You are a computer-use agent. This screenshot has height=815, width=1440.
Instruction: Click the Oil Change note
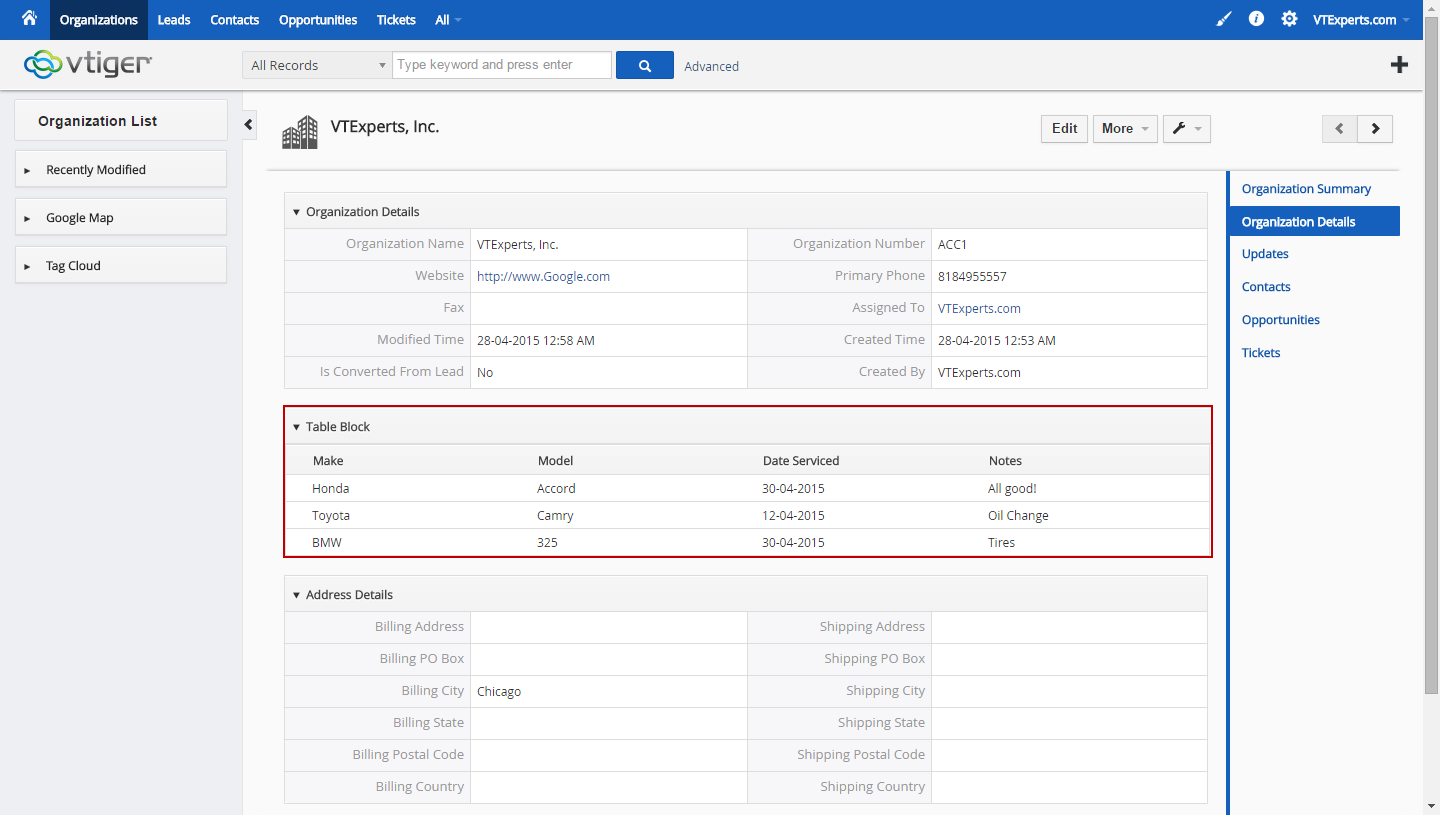(x=1018, y=515)
